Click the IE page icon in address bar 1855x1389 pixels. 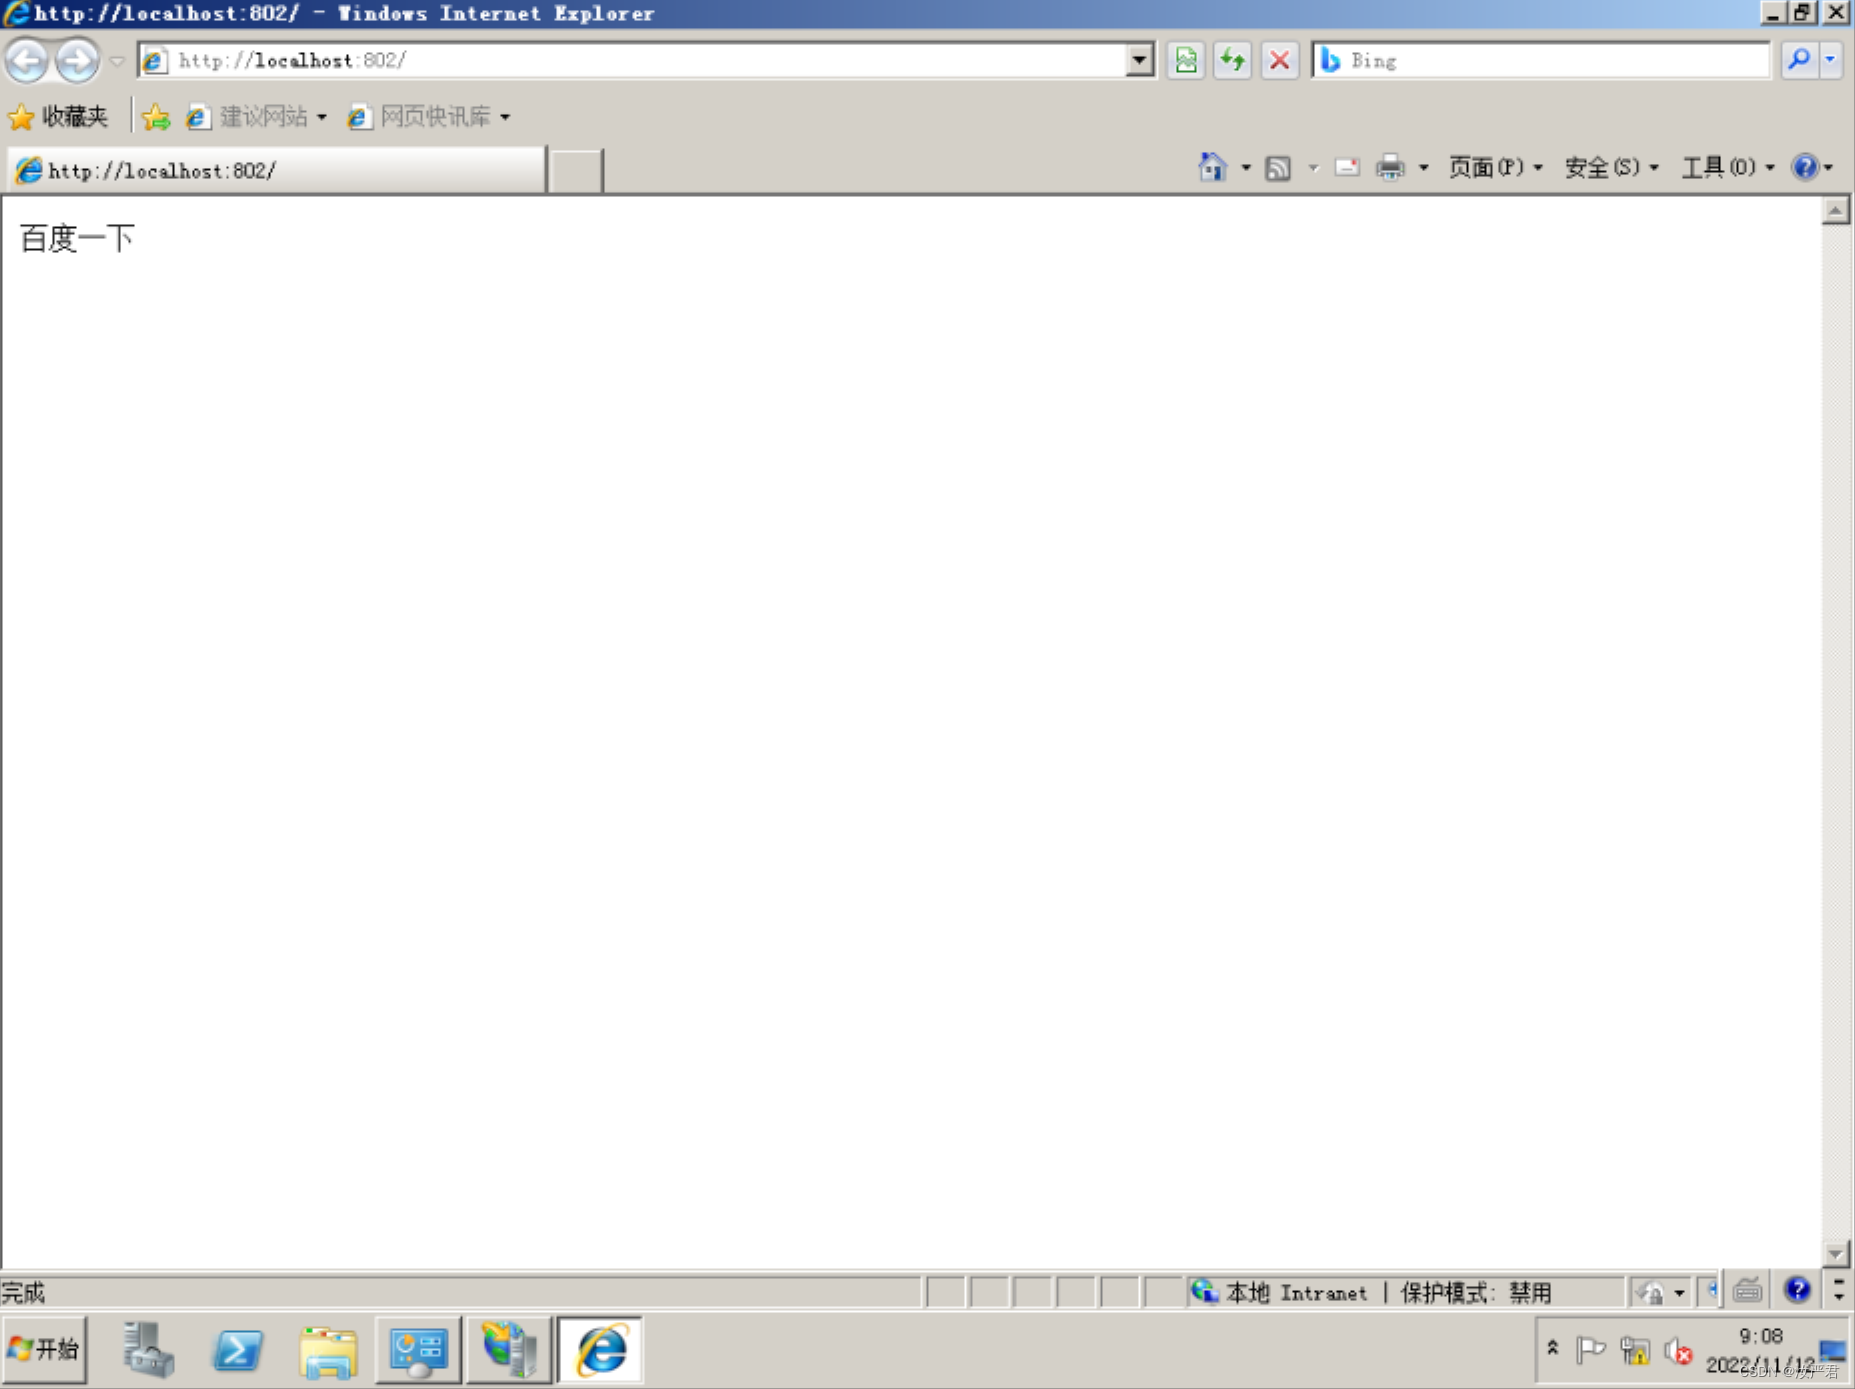coord(154,61)
